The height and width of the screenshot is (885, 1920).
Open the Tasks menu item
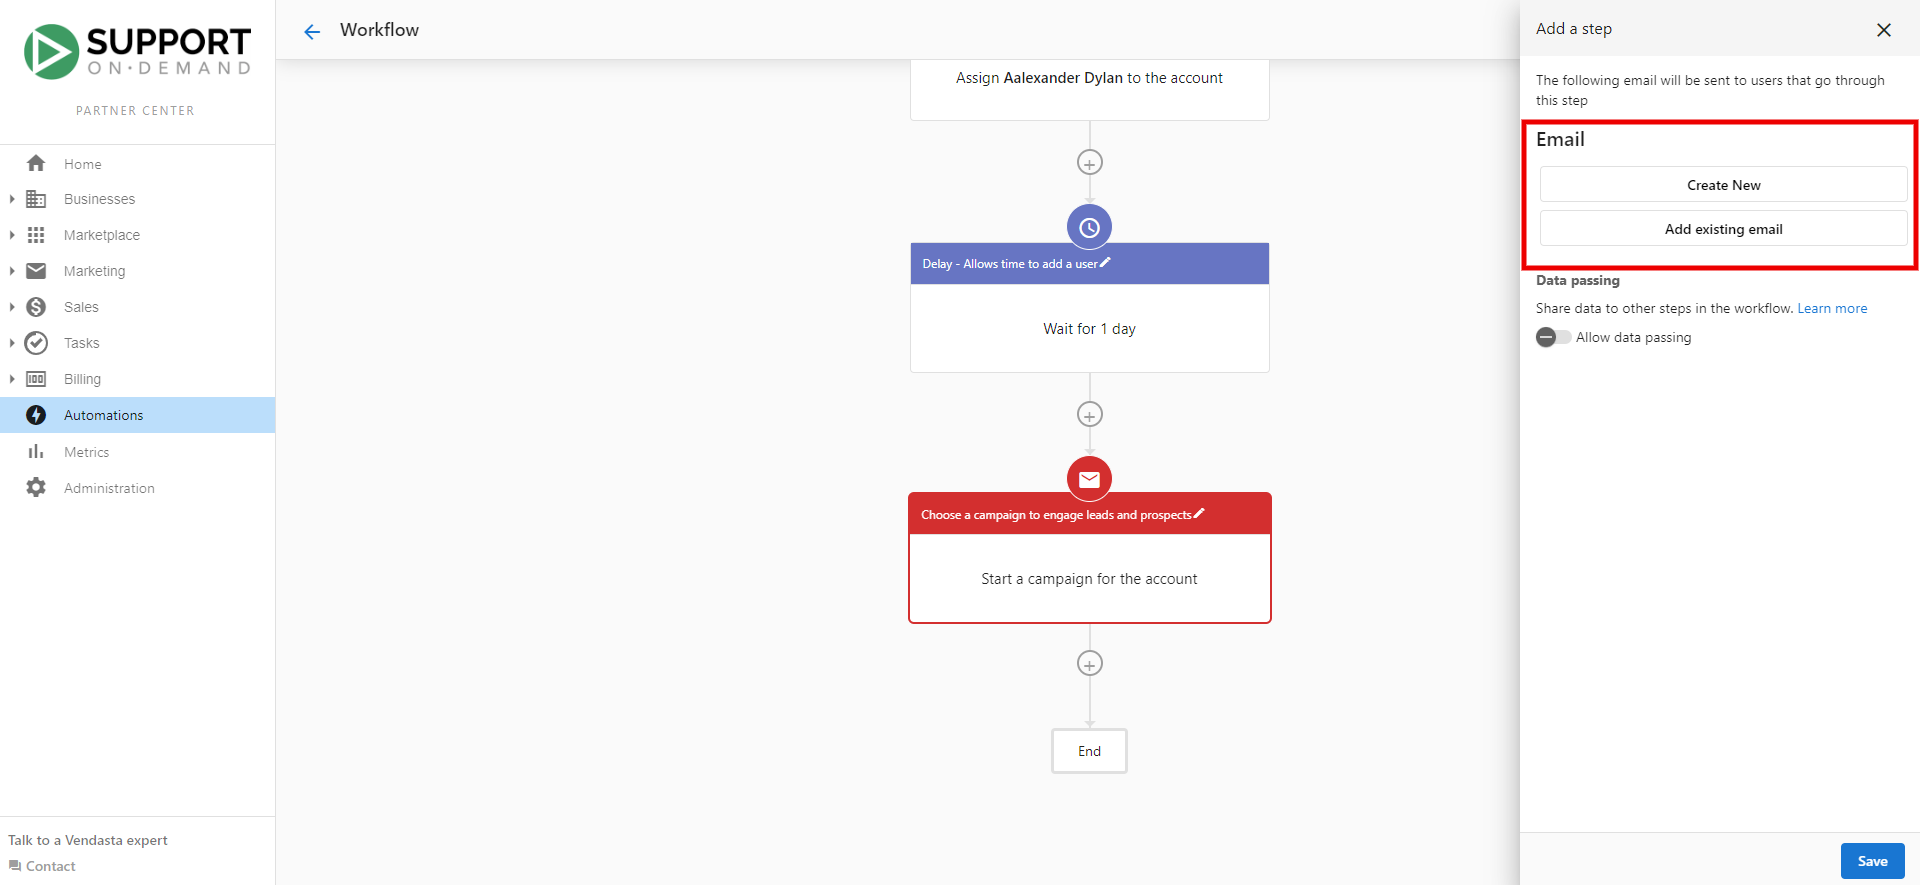point(137,343)
